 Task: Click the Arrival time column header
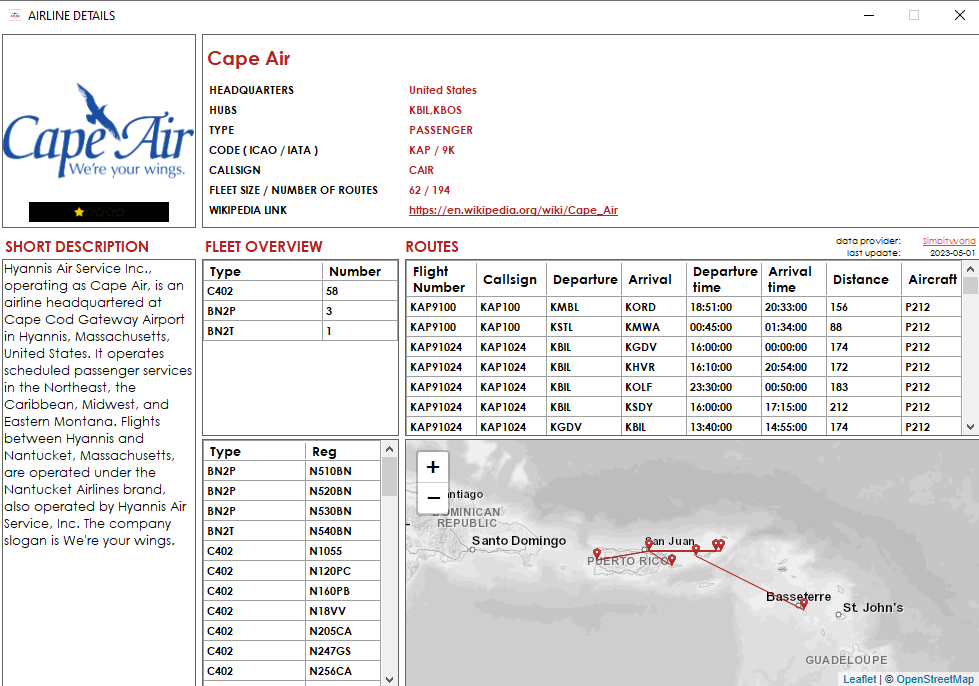coord(794,279)
